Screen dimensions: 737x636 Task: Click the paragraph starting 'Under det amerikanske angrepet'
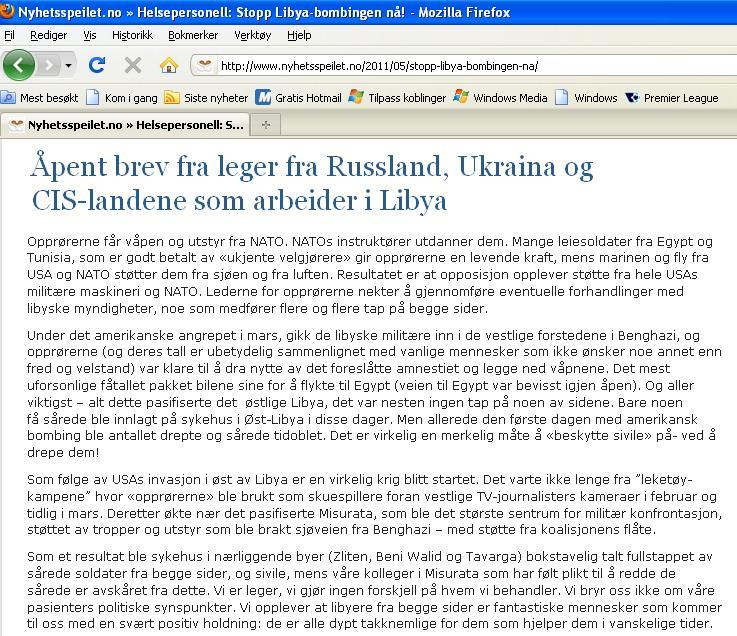(x=374, y=394)
